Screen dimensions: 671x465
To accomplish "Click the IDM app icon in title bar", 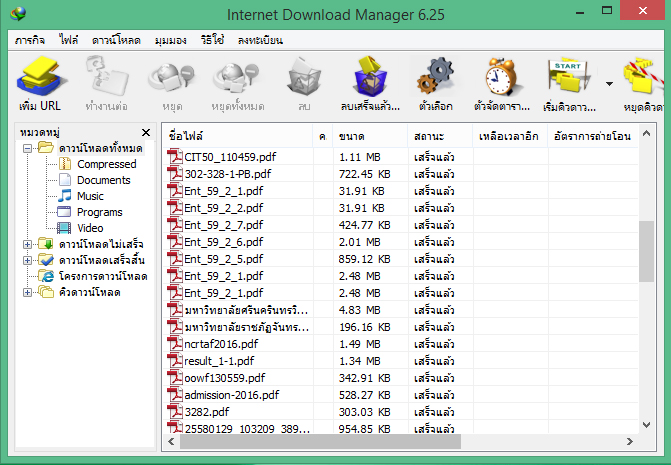I will coord(18,14).
